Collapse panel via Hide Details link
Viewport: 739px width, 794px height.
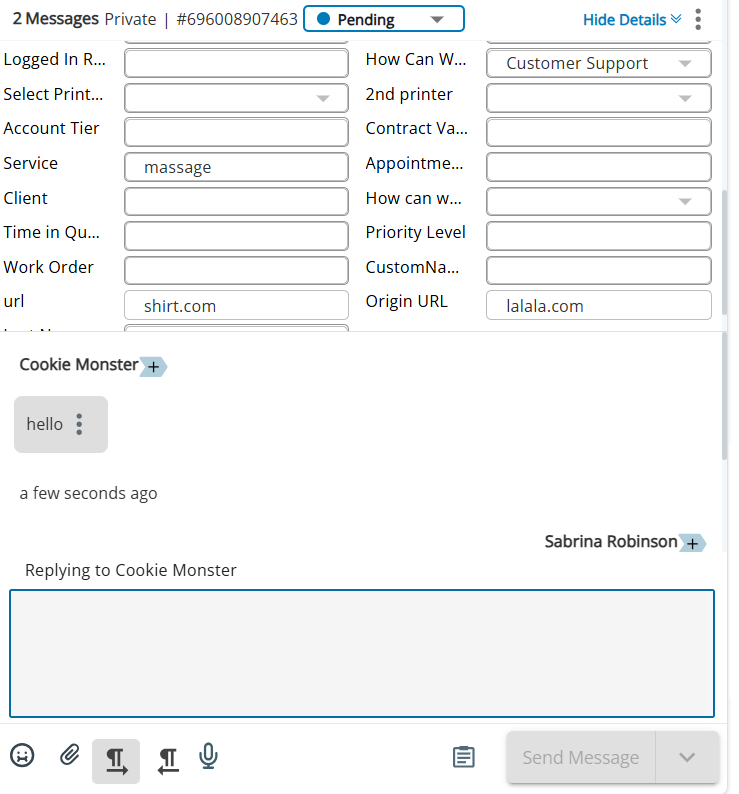pos(632,20)
